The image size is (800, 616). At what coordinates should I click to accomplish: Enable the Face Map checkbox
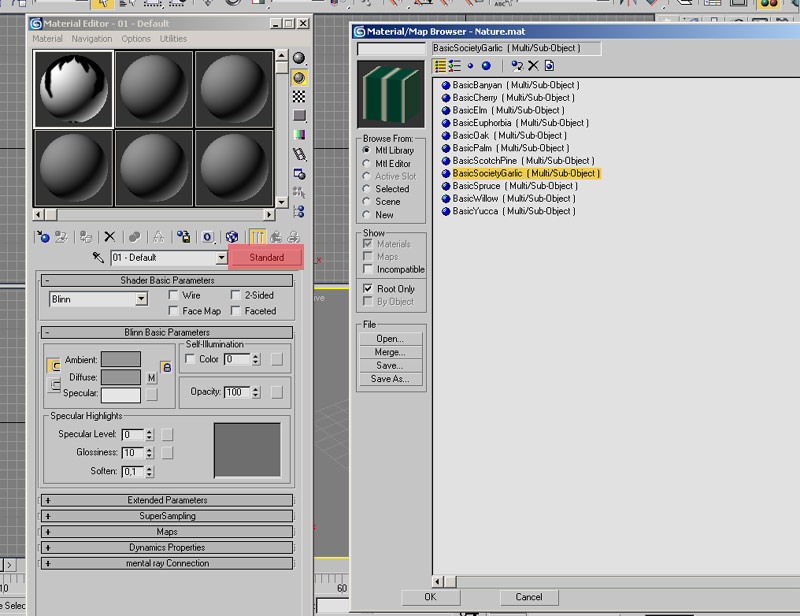coord(173,311)
